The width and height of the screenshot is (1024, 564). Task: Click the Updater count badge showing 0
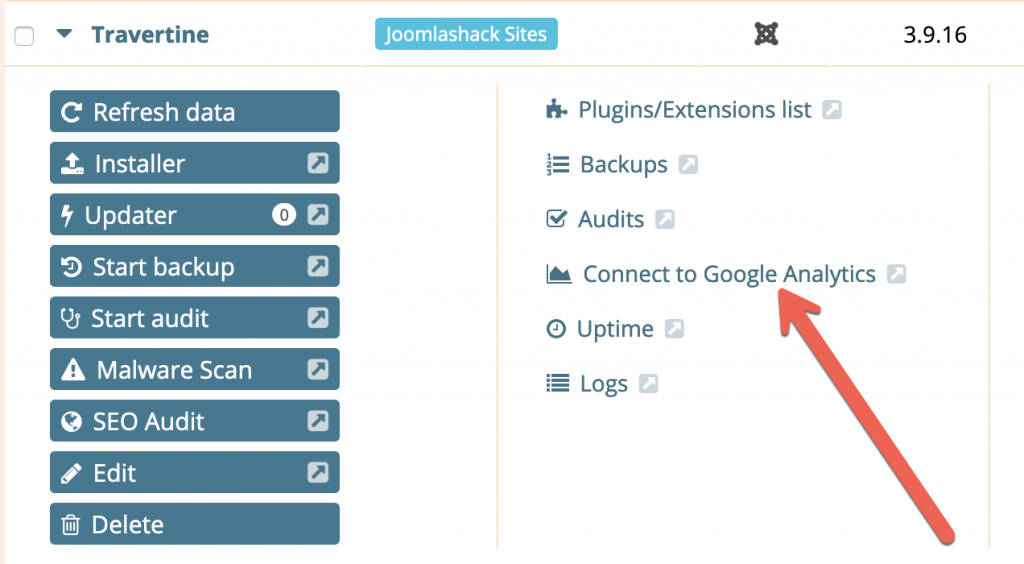tap(284, 215)
